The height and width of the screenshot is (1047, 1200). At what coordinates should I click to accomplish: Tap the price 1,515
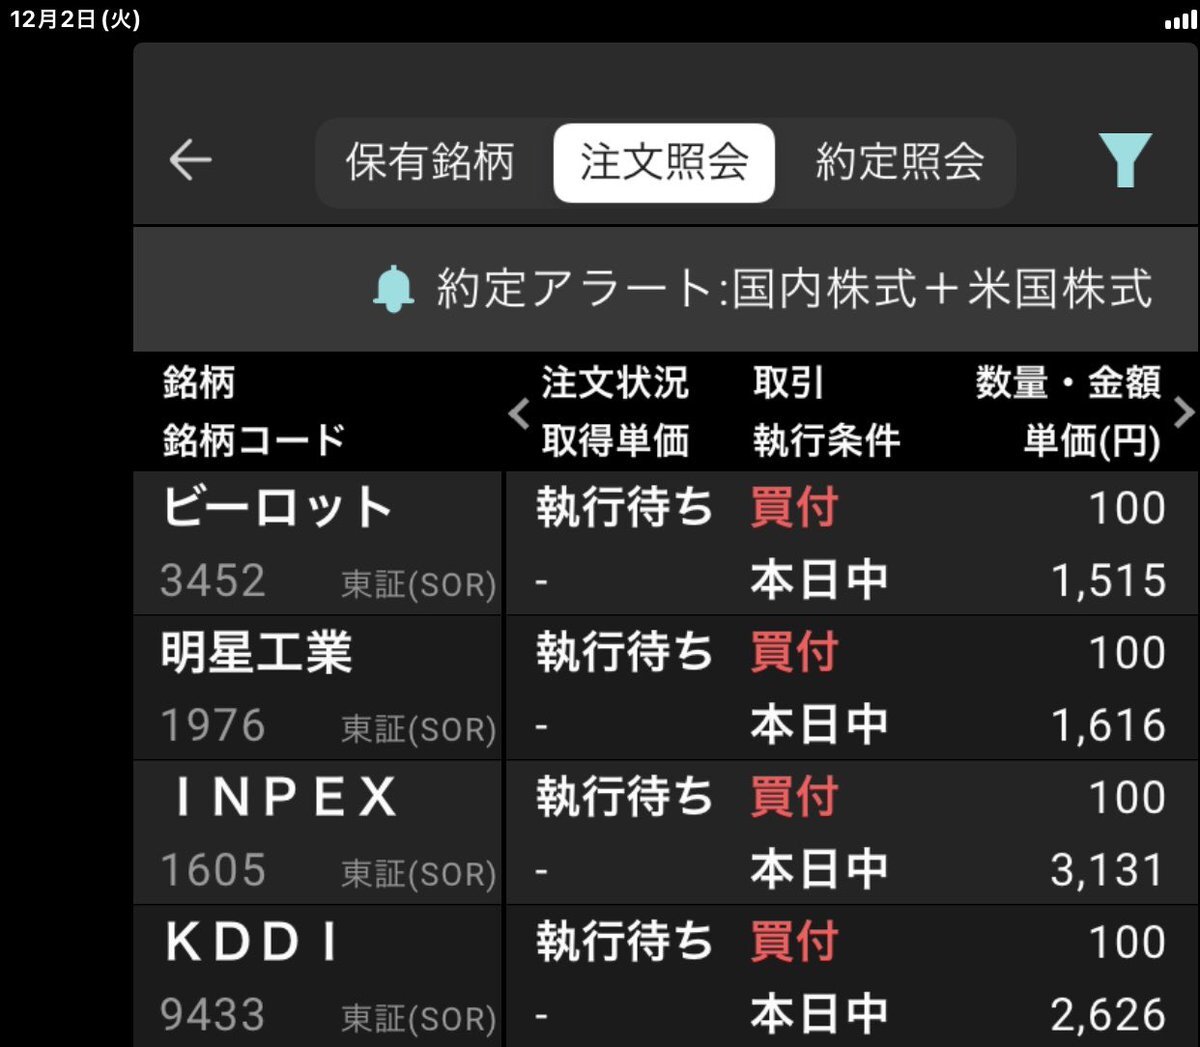click(1108, 581)
